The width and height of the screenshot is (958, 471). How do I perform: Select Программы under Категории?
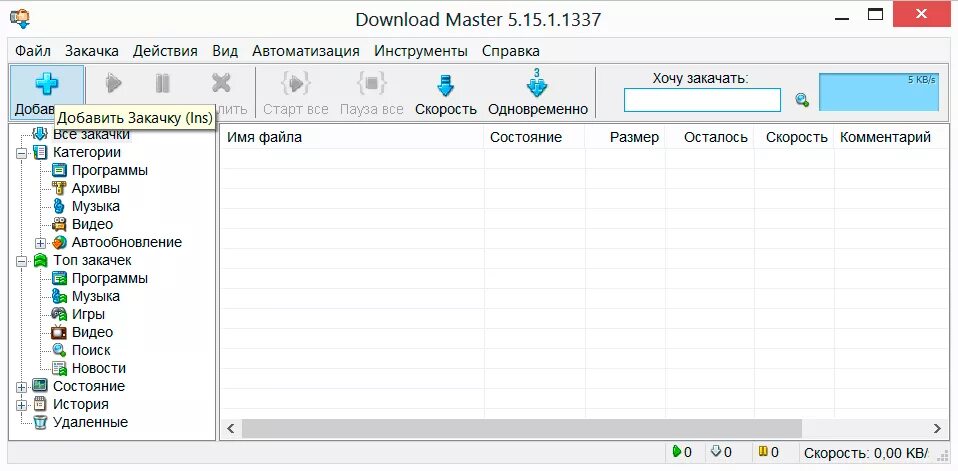coord(110,170)
